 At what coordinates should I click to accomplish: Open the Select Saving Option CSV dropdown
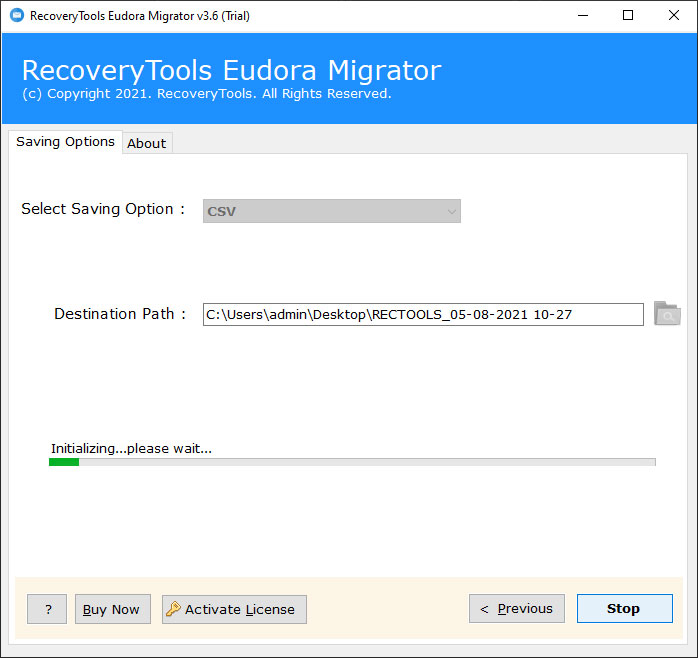[332, 211]
